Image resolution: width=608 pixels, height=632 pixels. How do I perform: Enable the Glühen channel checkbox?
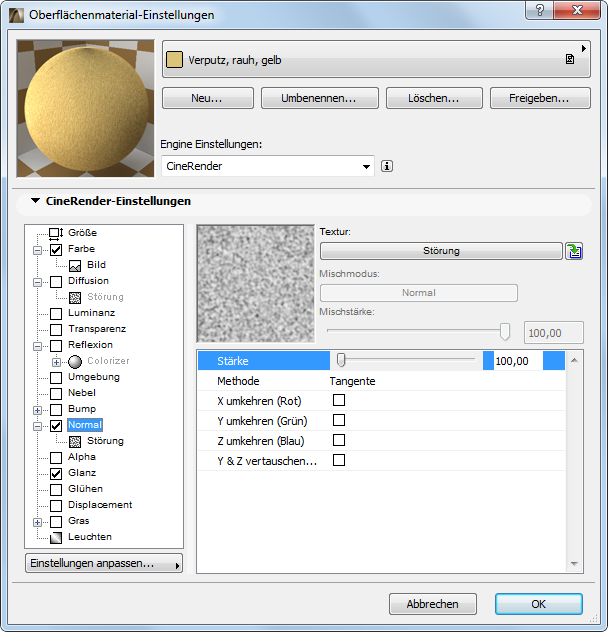point(56,490)
